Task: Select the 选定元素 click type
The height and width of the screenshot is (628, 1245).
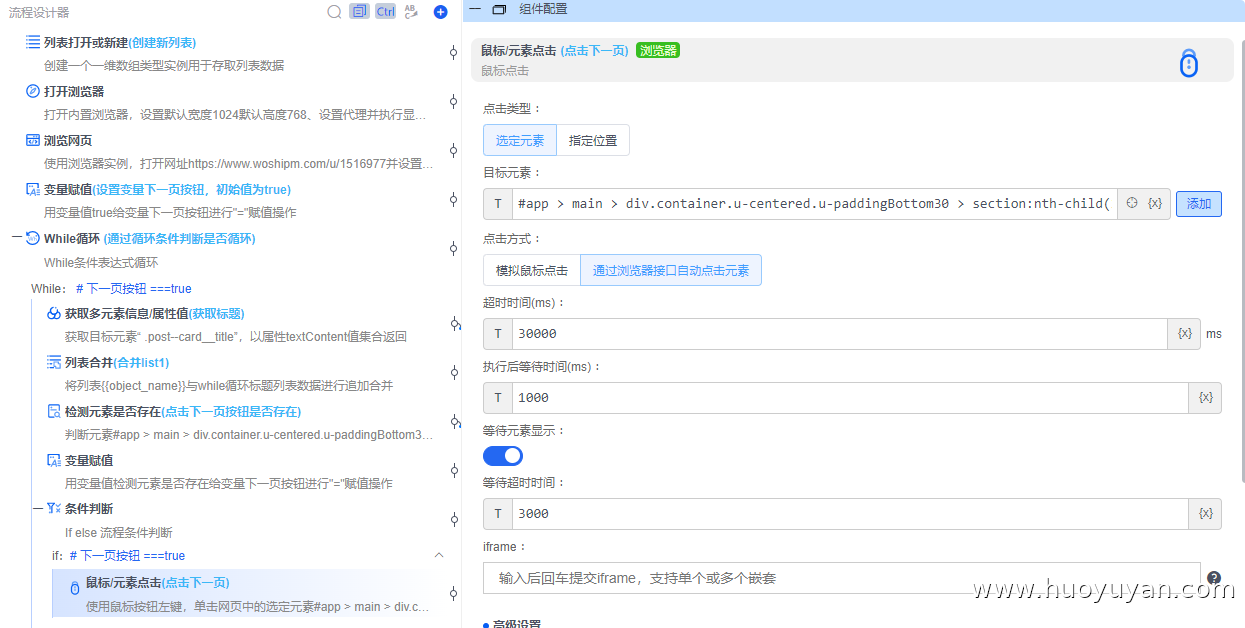Action: coord(520,140)
